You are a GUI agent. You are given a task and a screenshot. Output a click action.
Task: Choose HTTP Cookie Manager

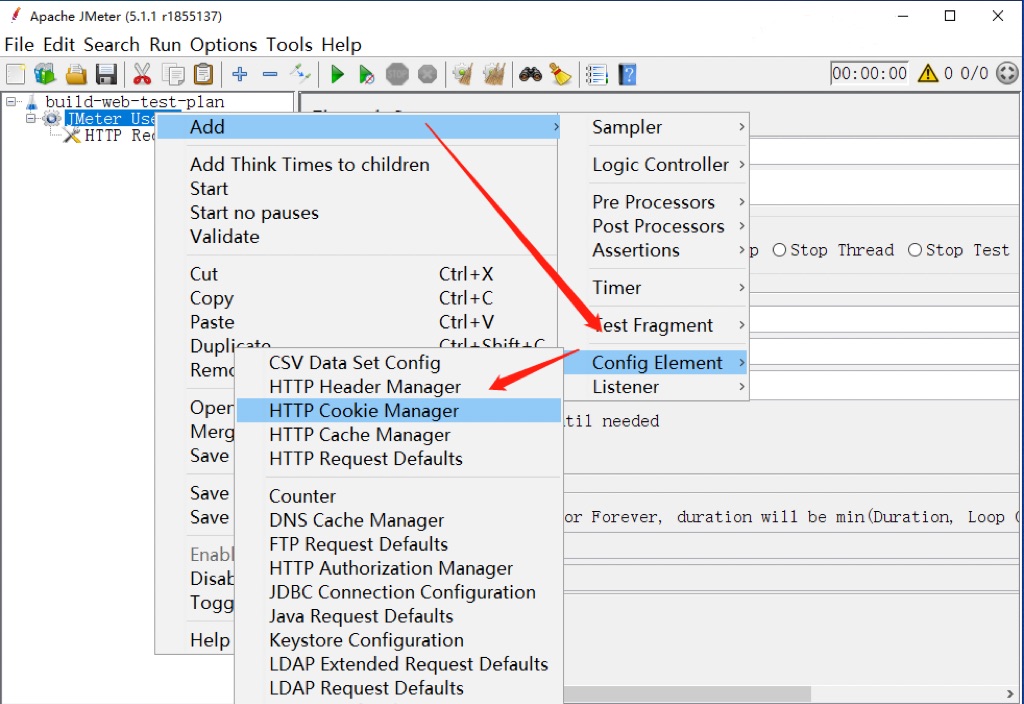[399, 410]
